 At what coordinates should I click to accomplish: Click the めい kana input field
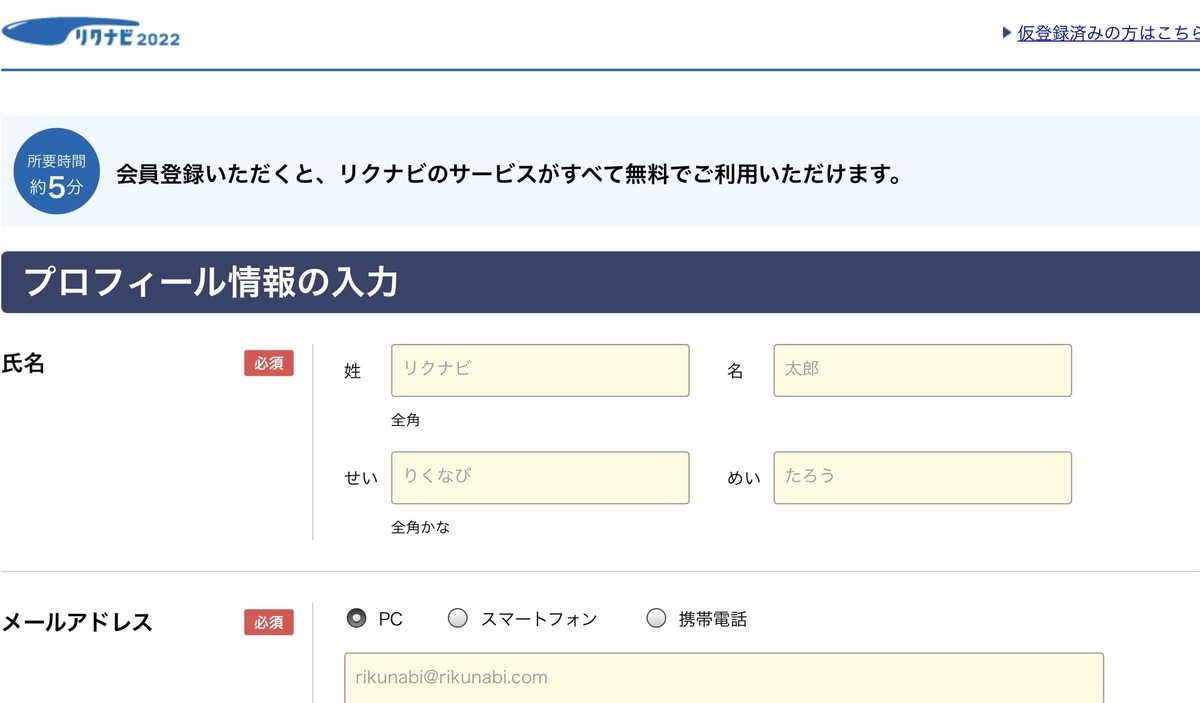(x=922, y=477)
